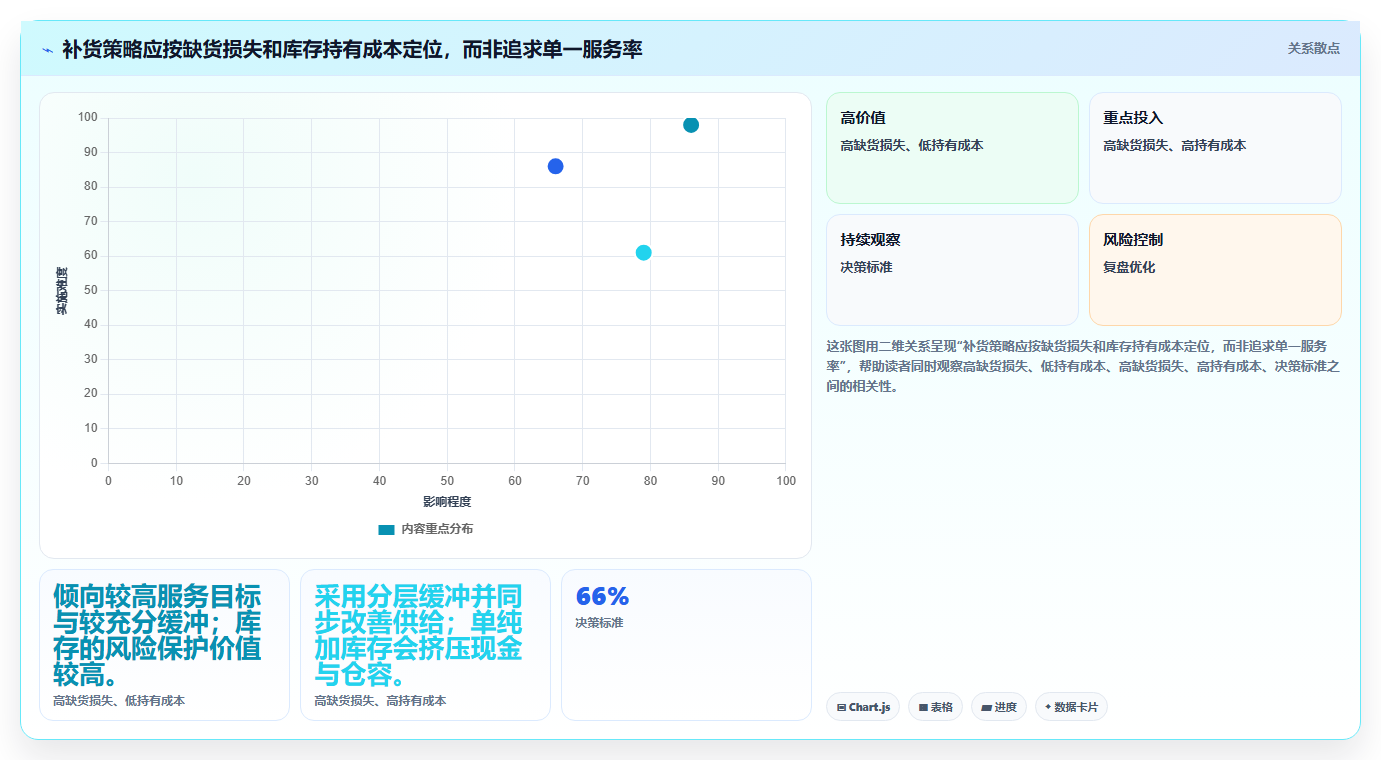Click the card starting 倾向较高服务目标

tap(164, 645)
